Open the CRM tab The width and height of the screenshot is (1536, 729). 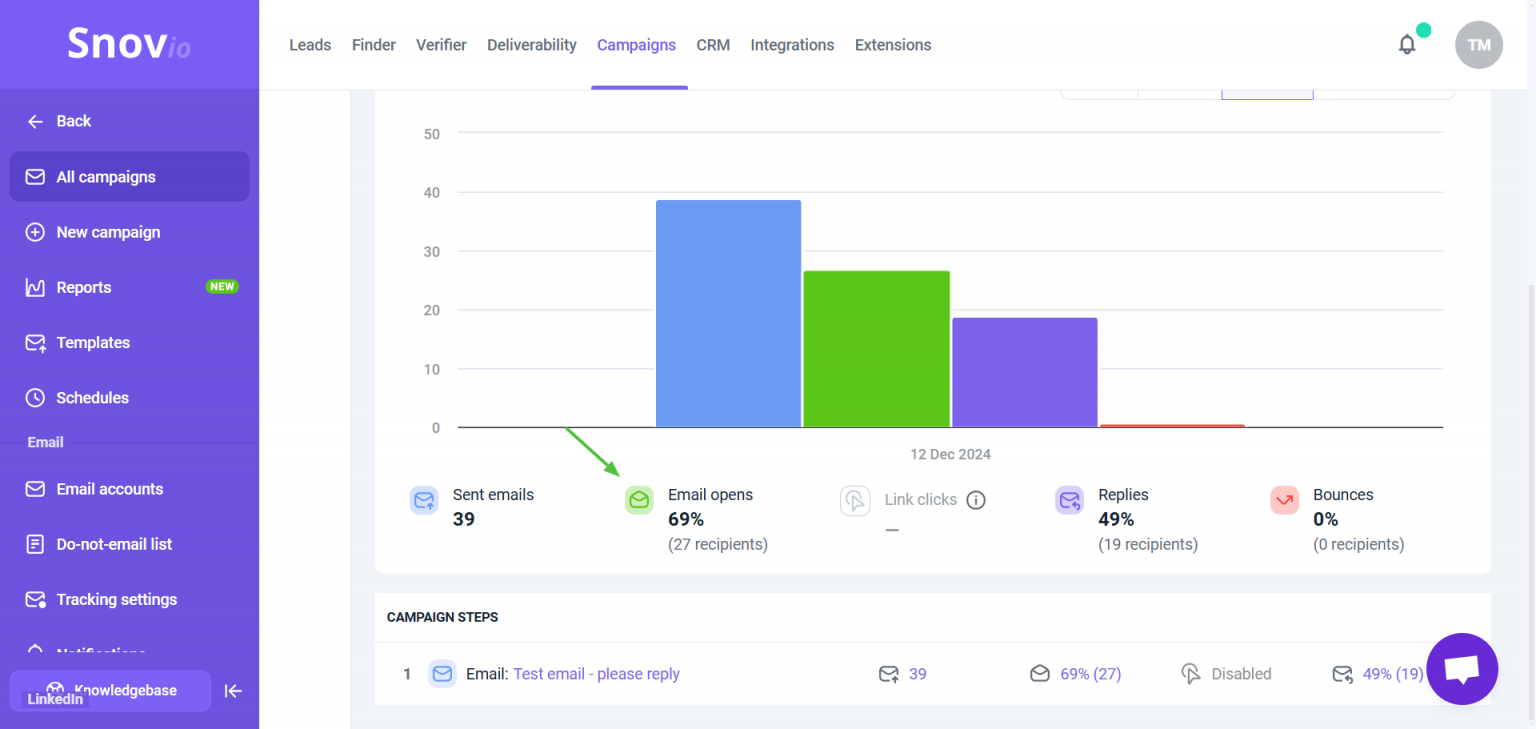pos(713,45)
